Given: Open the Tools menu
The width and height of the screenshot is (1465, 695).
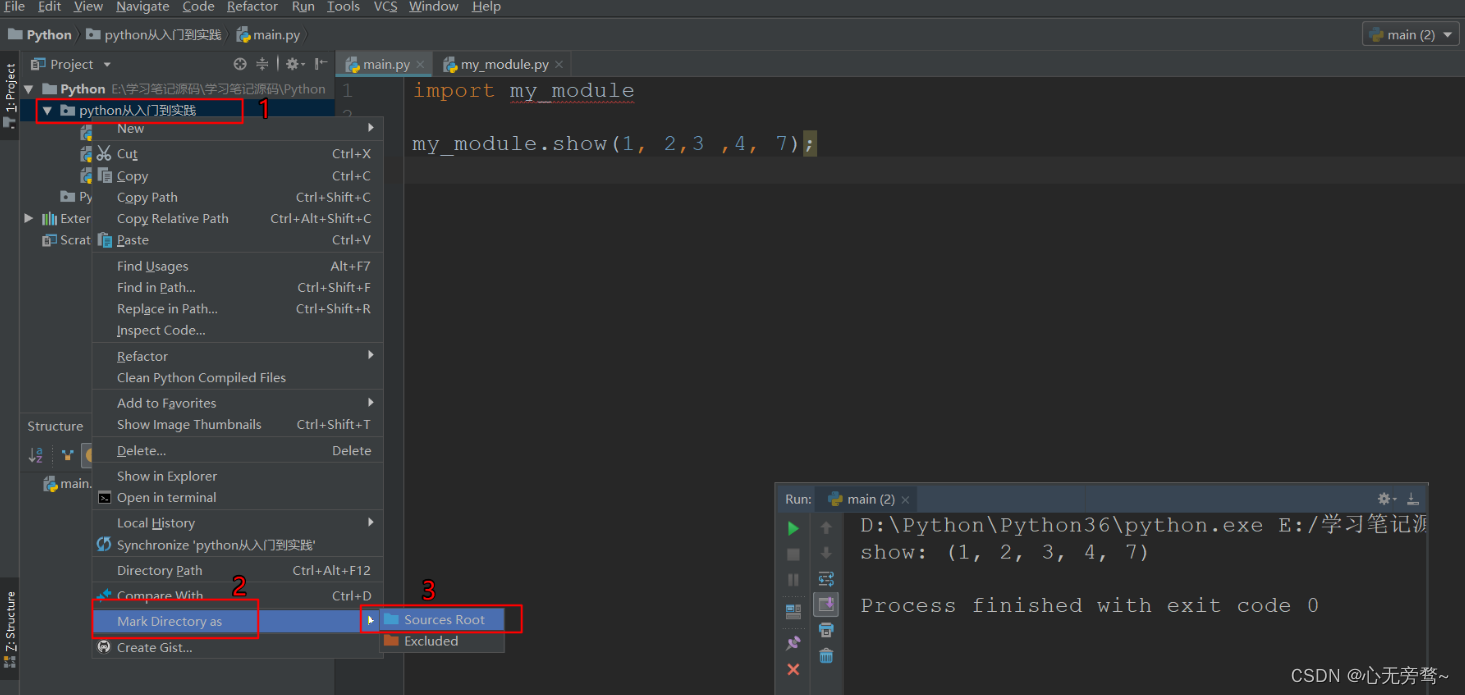Looking at the screenshot, I should point(343,7).
